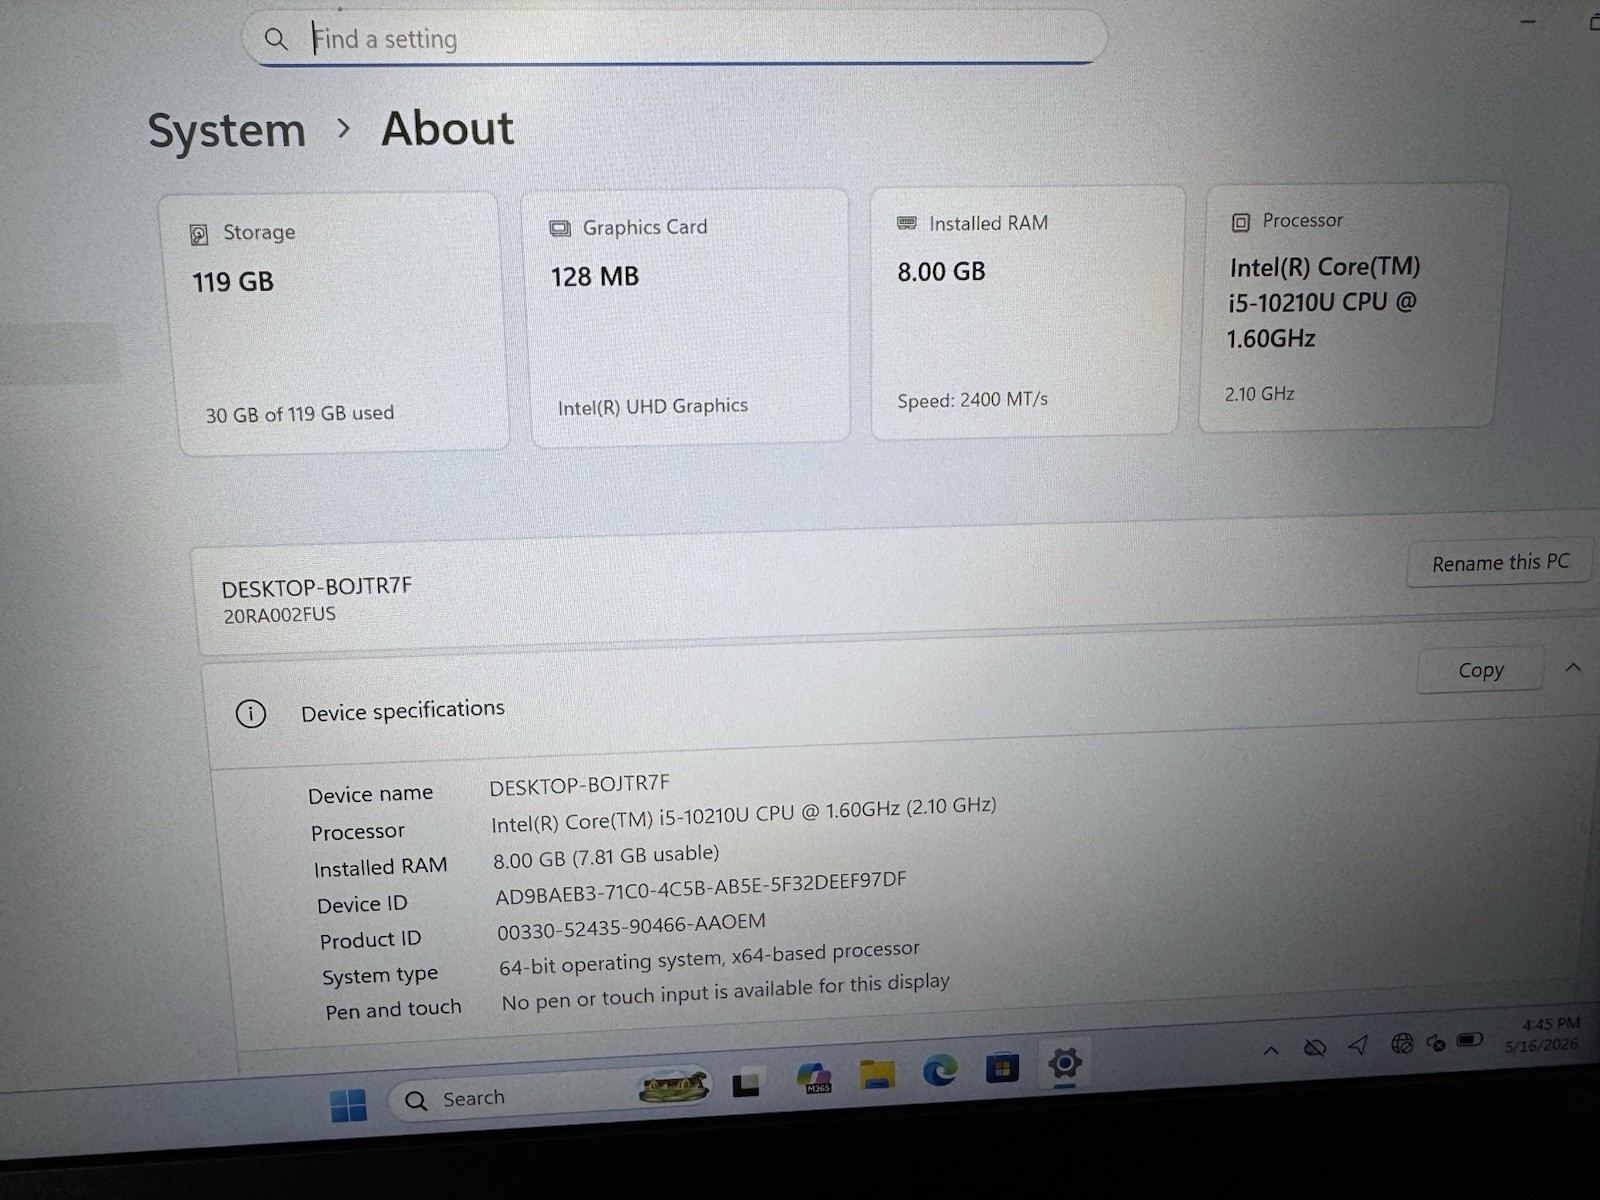Click the '2.10 GHz' text in Processor card
This screenshot has height=1200, width=1600.
pyautogui.click(x=1260, y=394)
